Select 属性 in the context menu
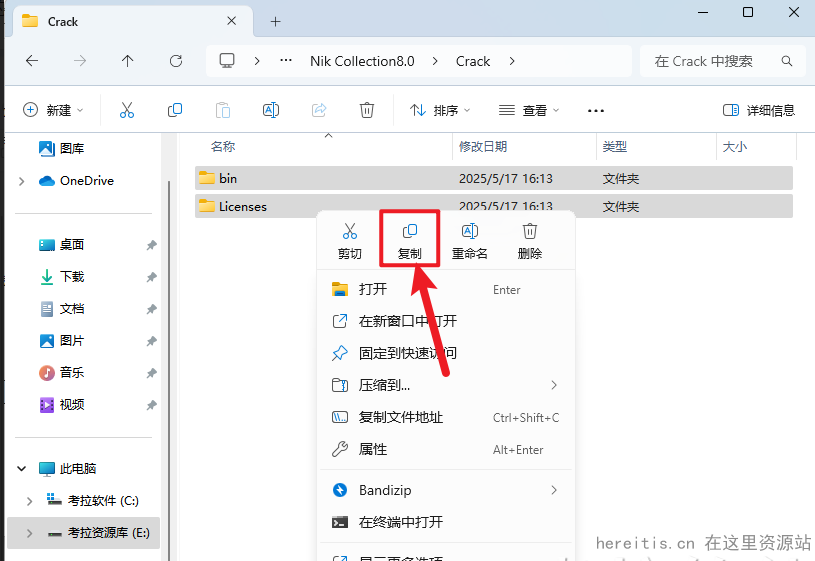Viewport: 815px width, 561px height. coord(446,449)
